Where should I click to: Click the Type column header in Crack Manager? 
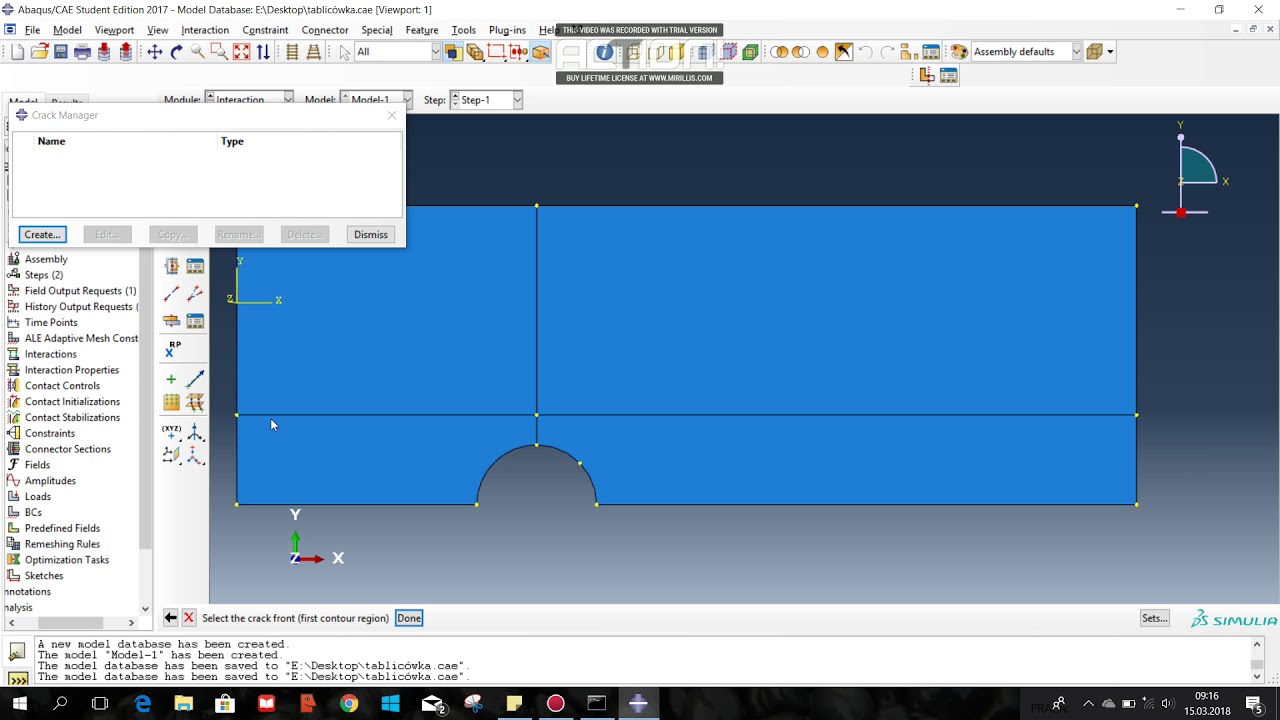pyautogui.click(x=232, y=141)
